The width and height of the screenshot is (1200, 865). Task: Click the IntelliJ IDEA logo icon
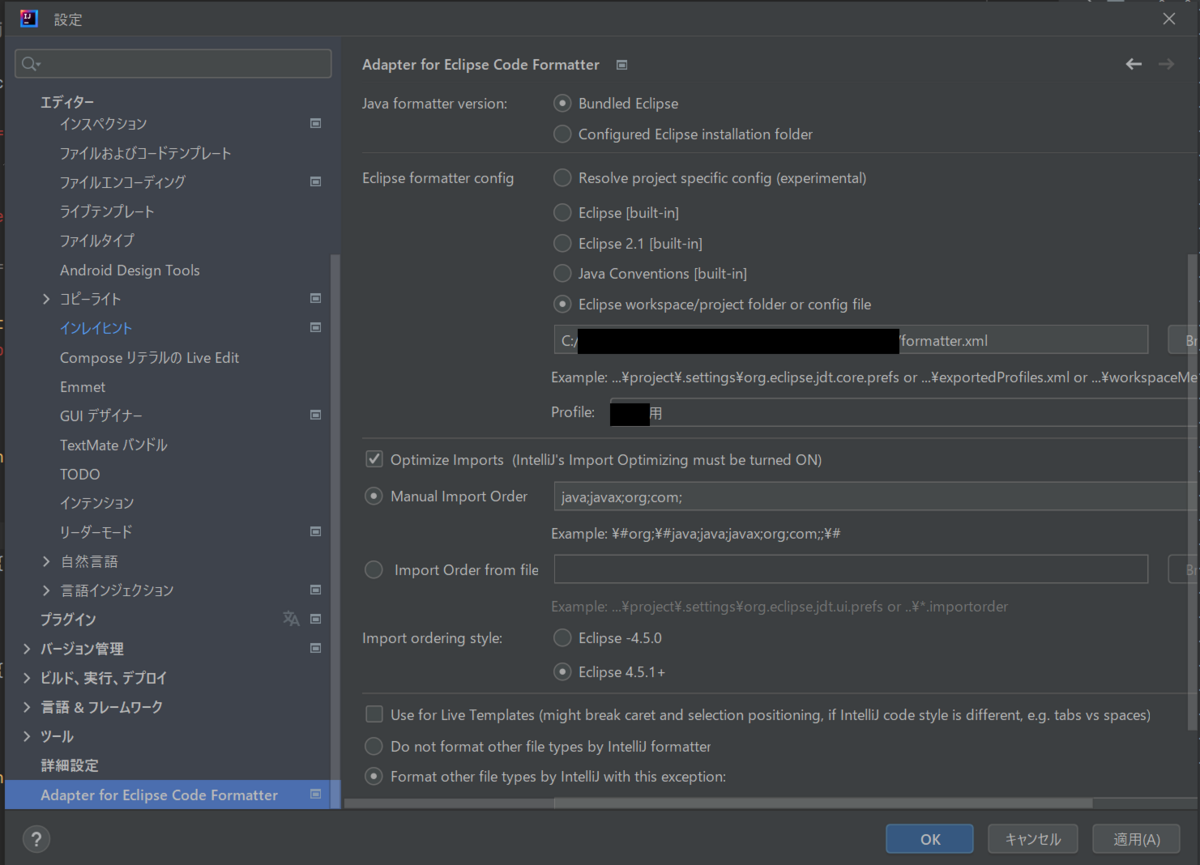point(29,19)
